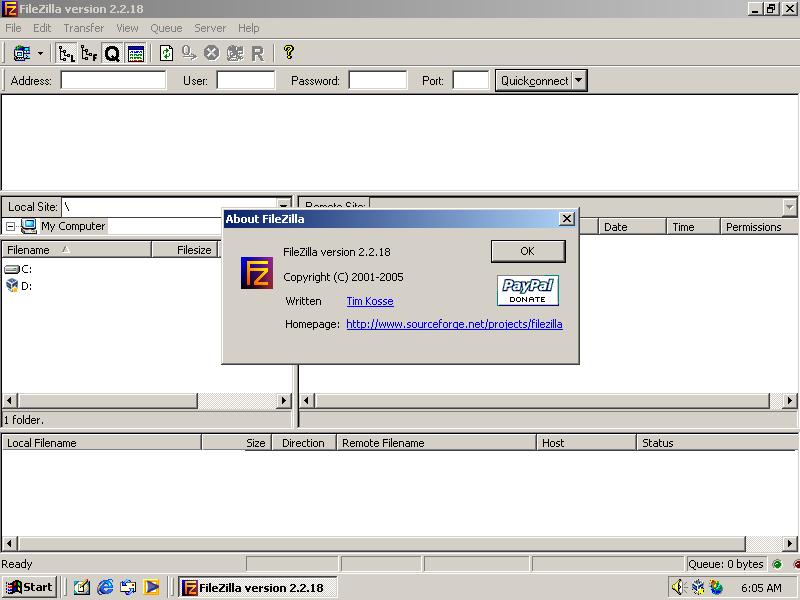Click the Show Desktop quick launch icon
The width and height of the screenshot is (800, 600).
[82, 588]
